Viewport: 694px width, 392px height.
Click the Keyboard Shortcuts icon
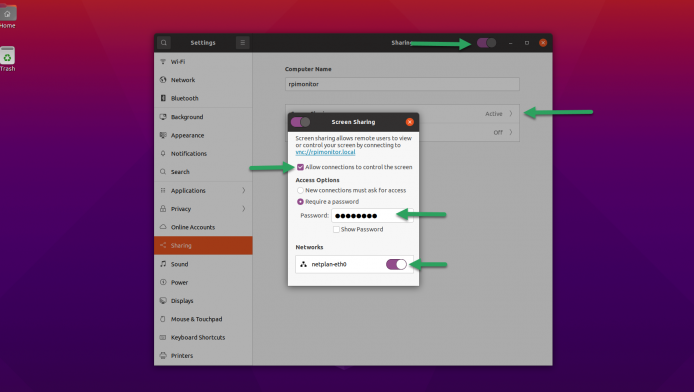[x=163, y=337]
